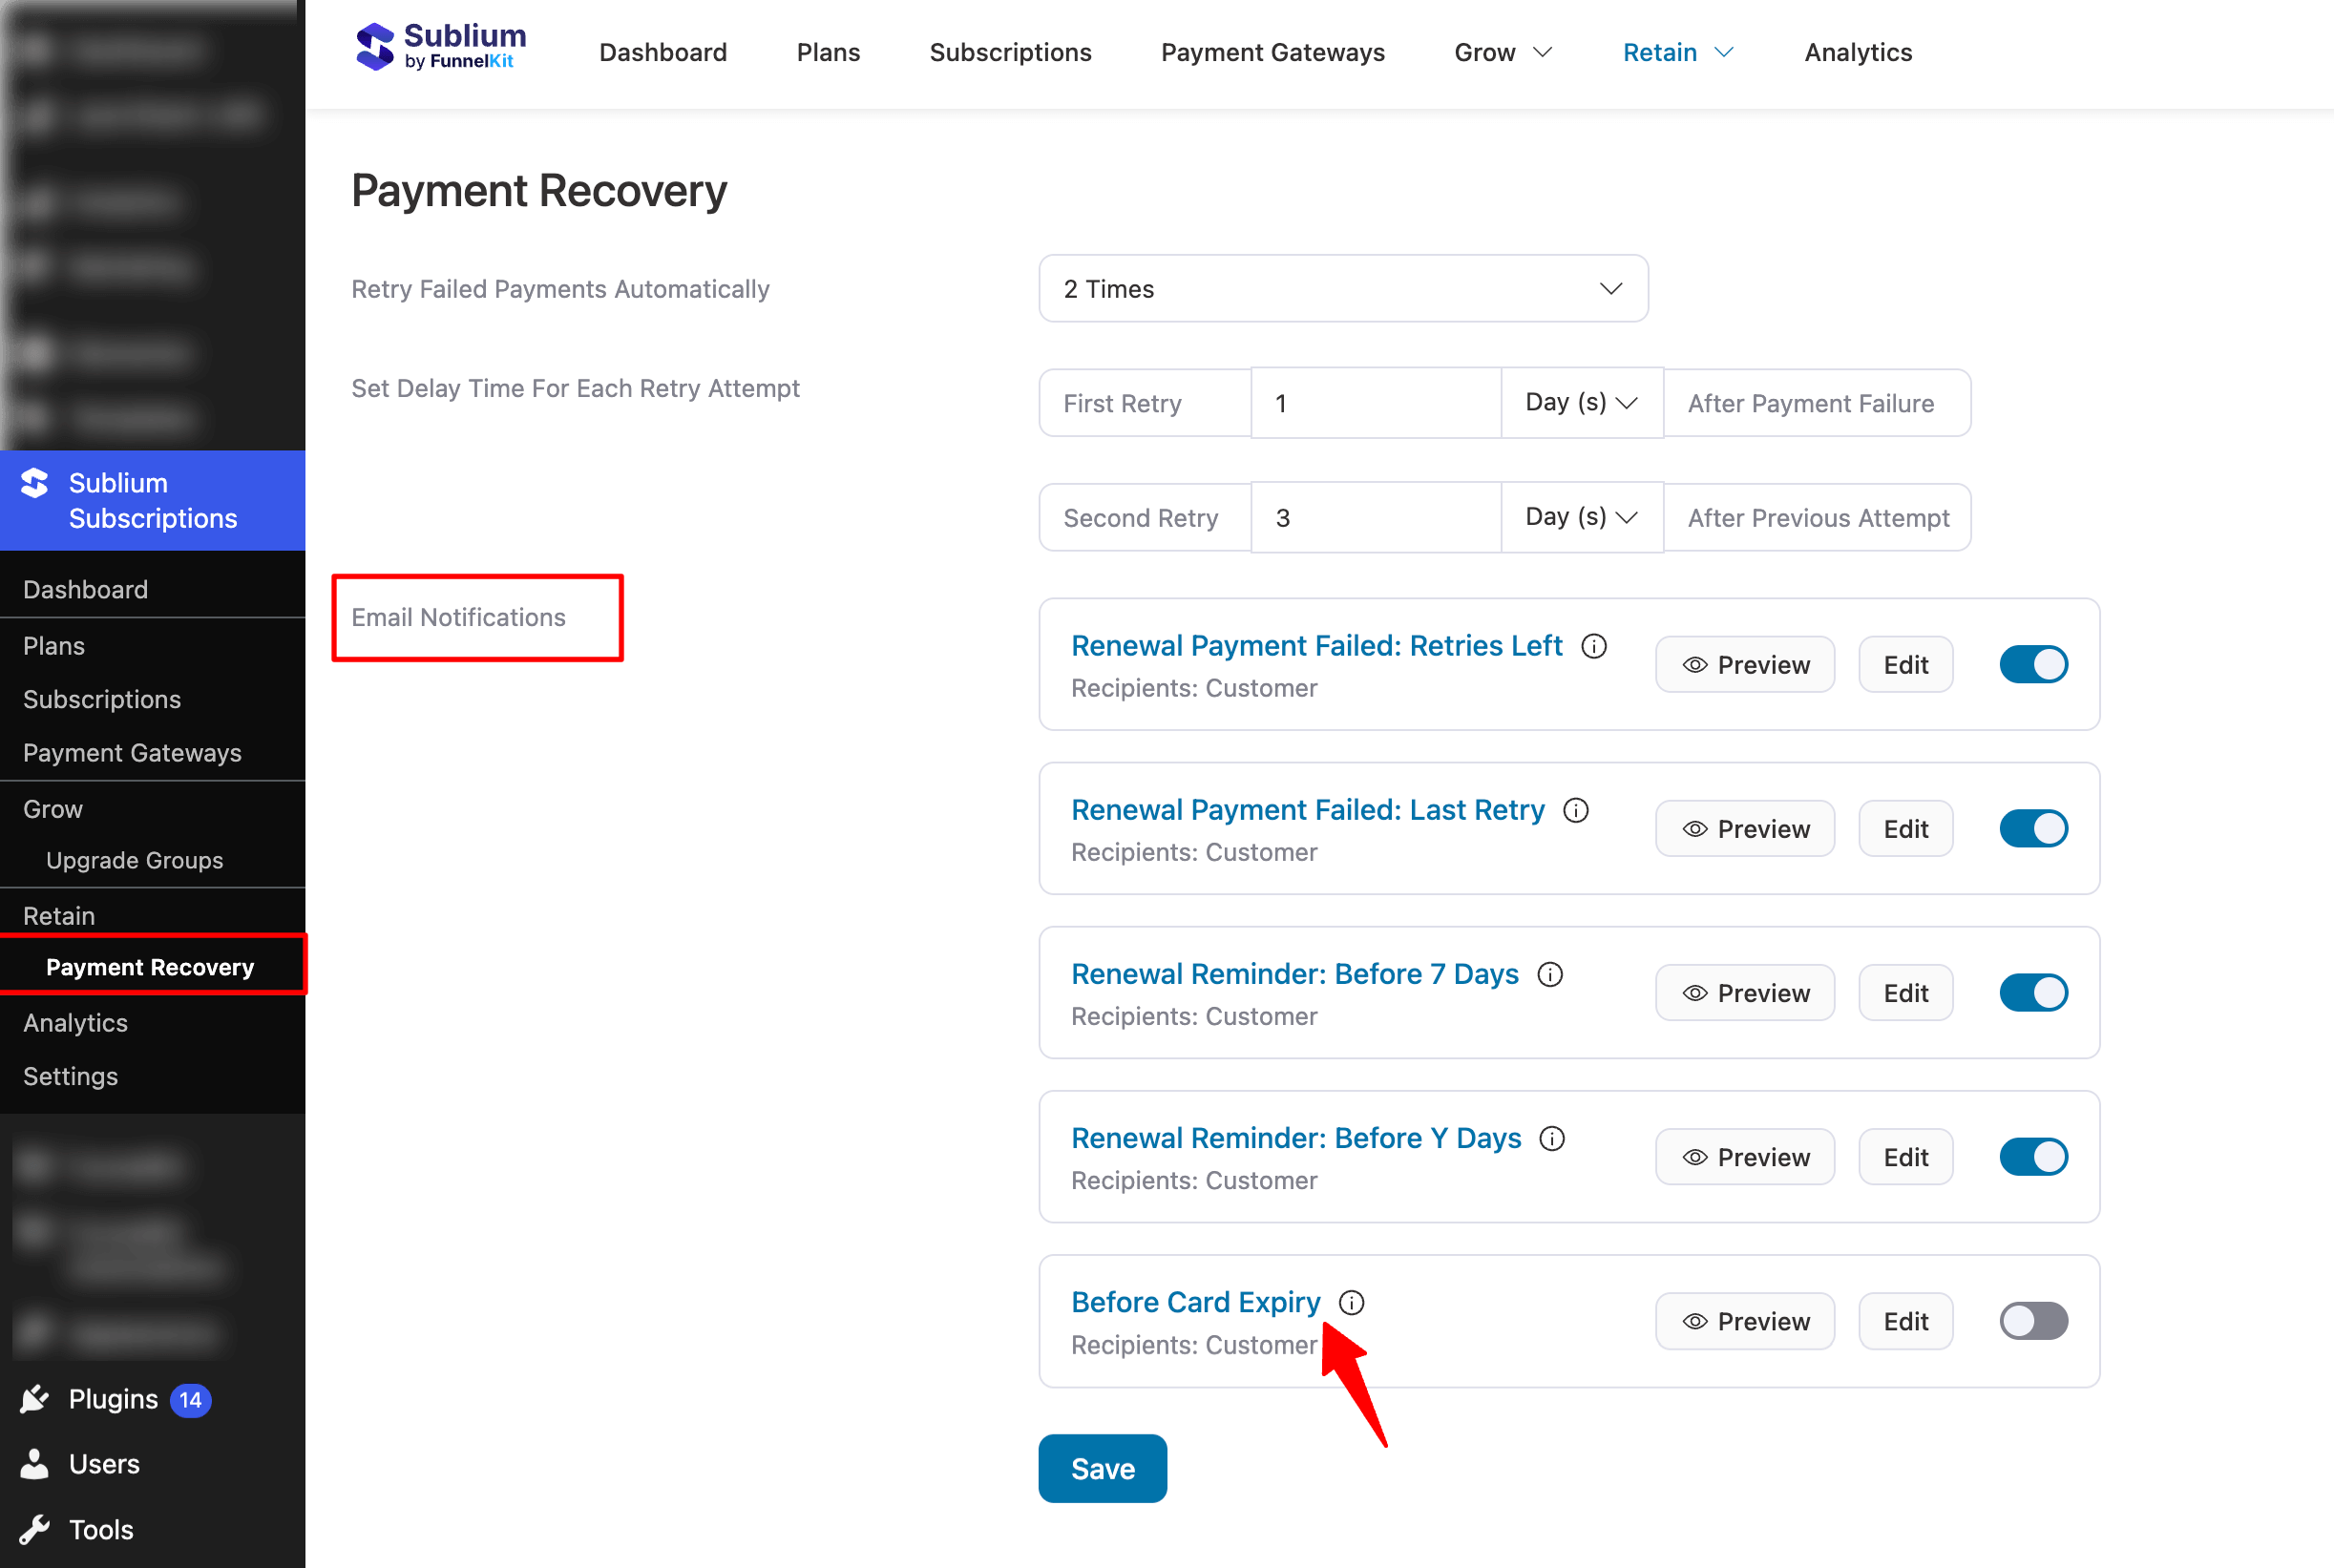
Task: Click the Users icon in sidebar
Action: tap(35, 1463)
